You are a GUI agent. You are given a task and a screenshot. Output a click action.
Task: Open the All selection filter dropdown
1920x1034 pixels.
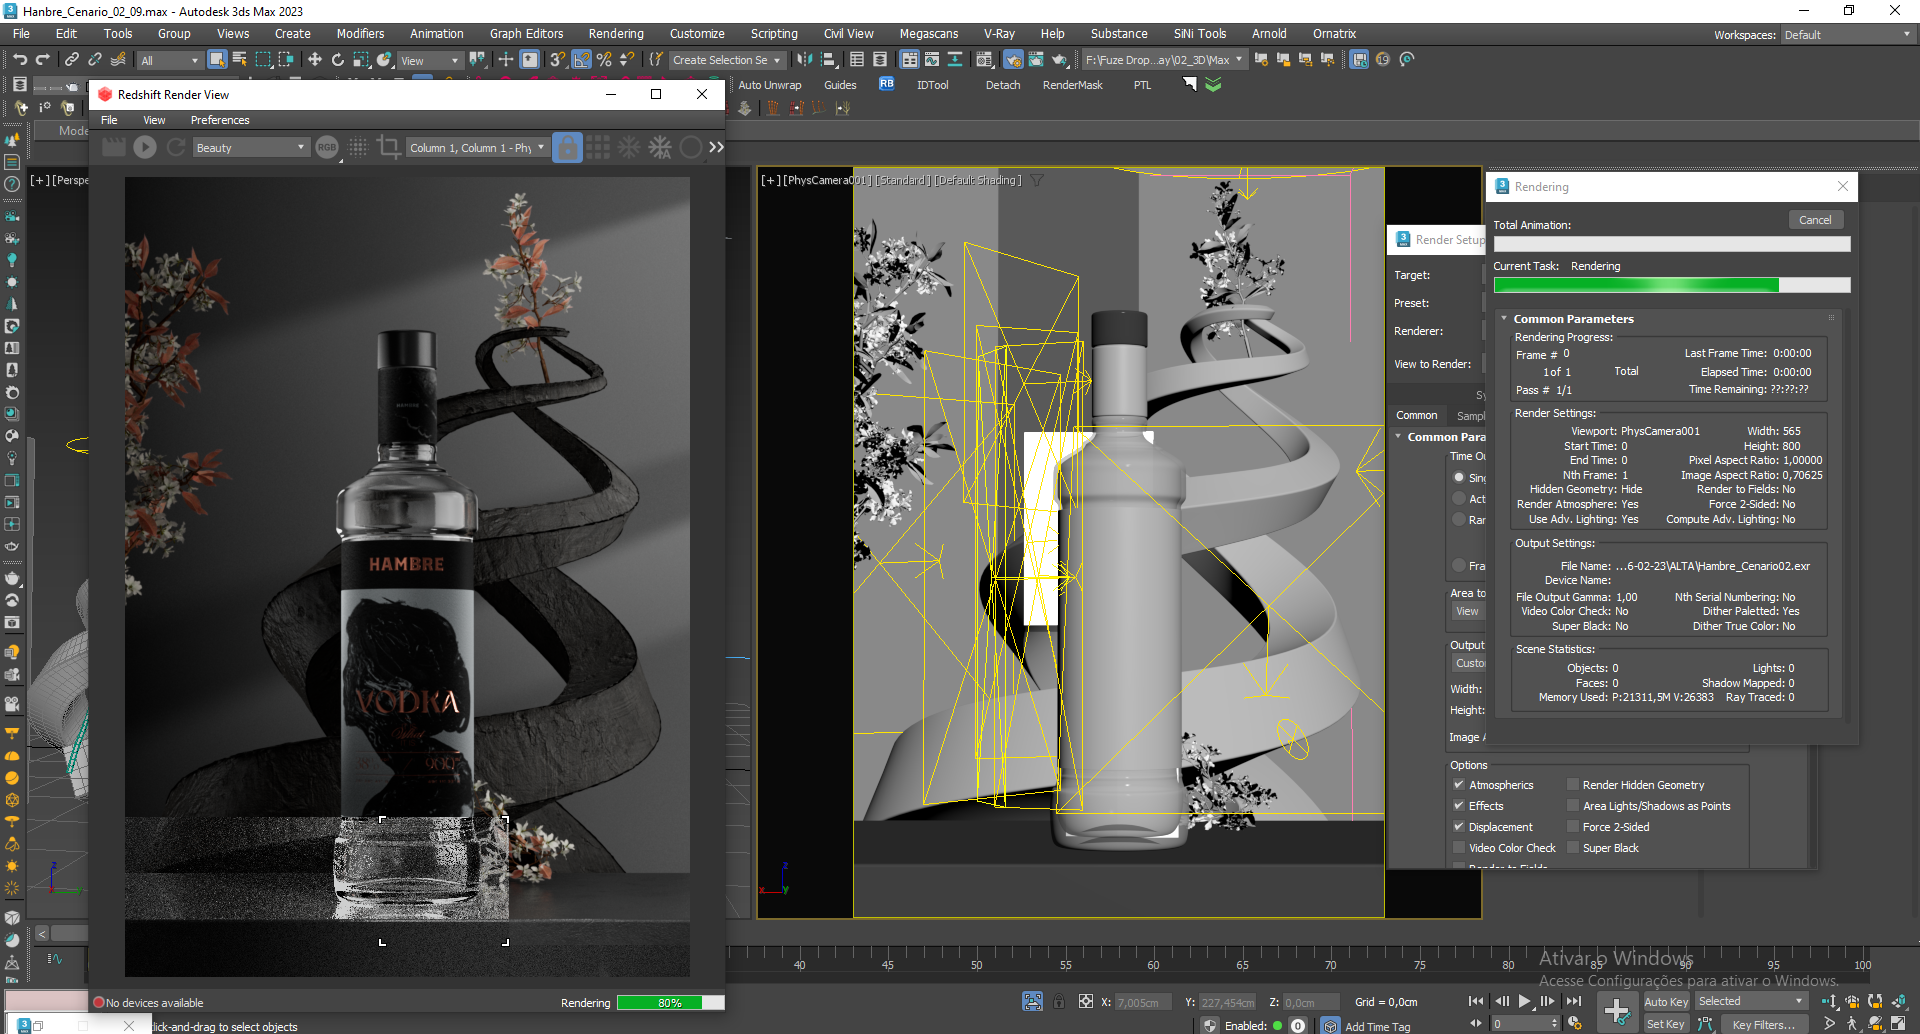pos(169,61)
